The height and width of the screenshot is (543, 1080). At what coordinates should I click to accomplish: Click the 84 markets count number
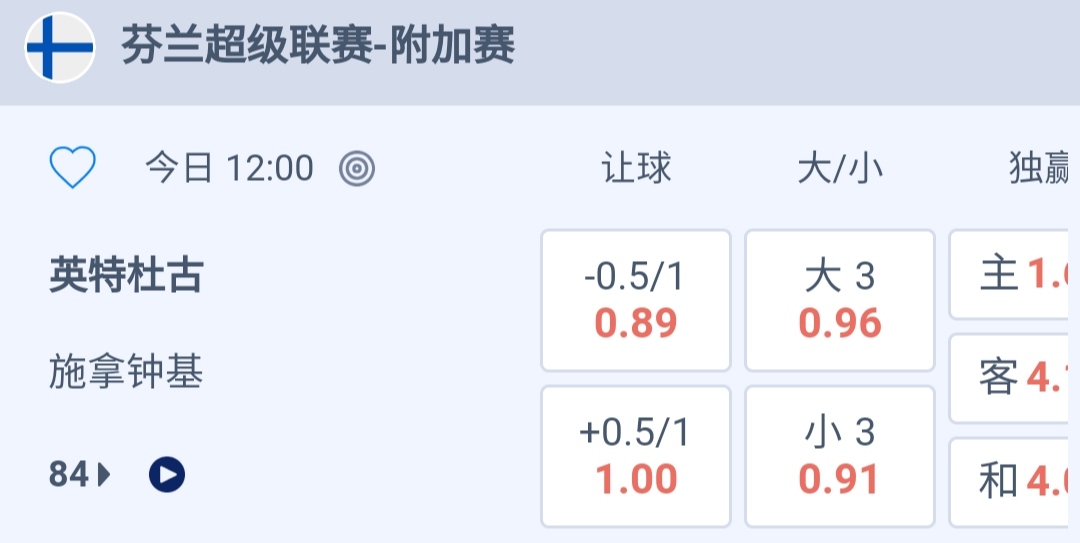(x=69, y=474)
